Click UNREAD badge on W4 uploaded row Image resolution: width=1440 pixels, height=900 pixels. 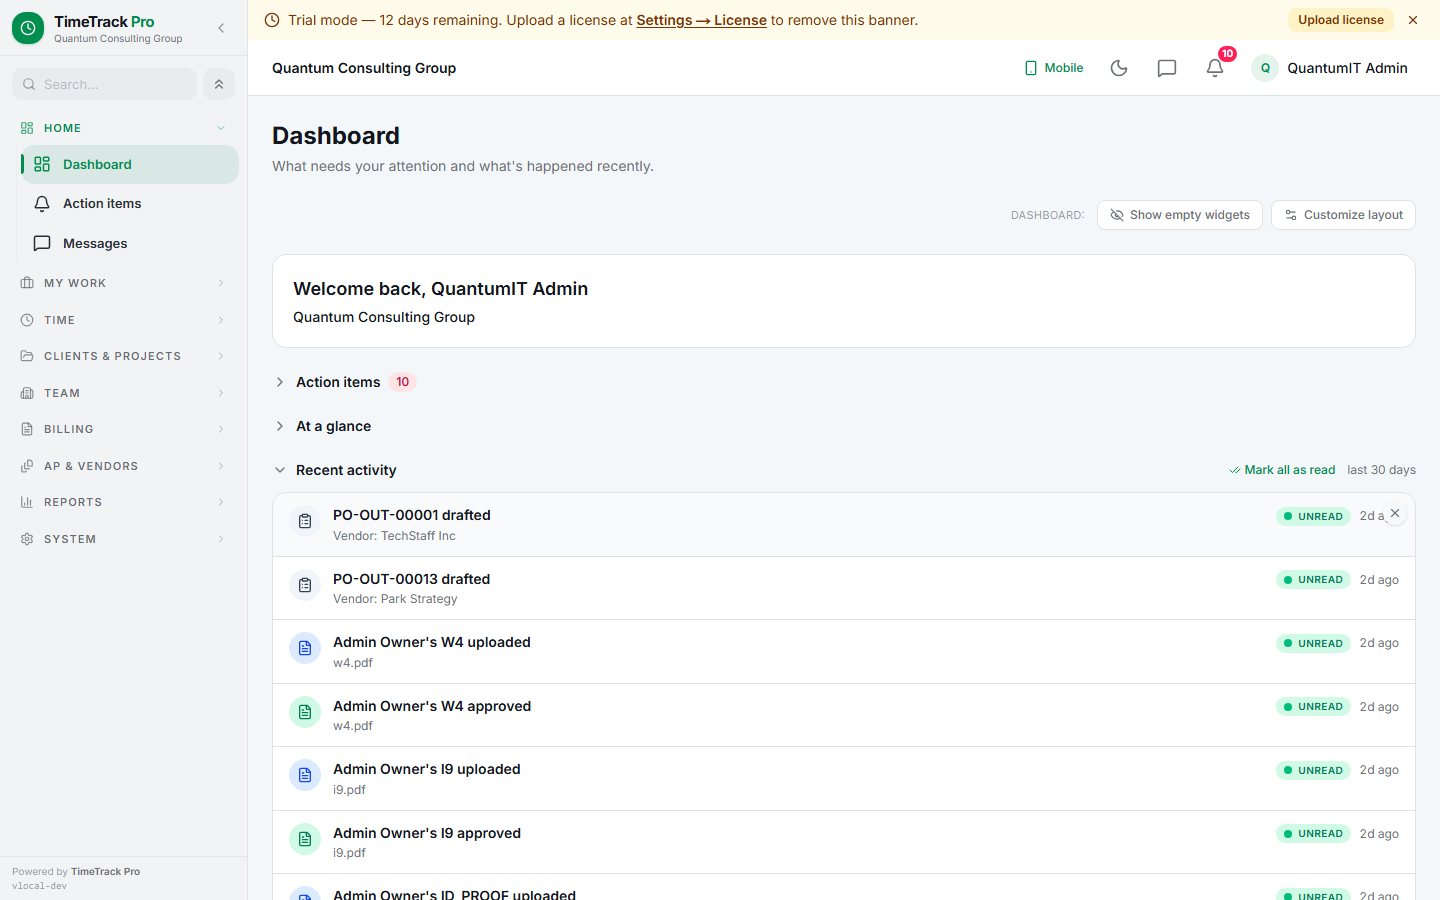(1313, 643)
